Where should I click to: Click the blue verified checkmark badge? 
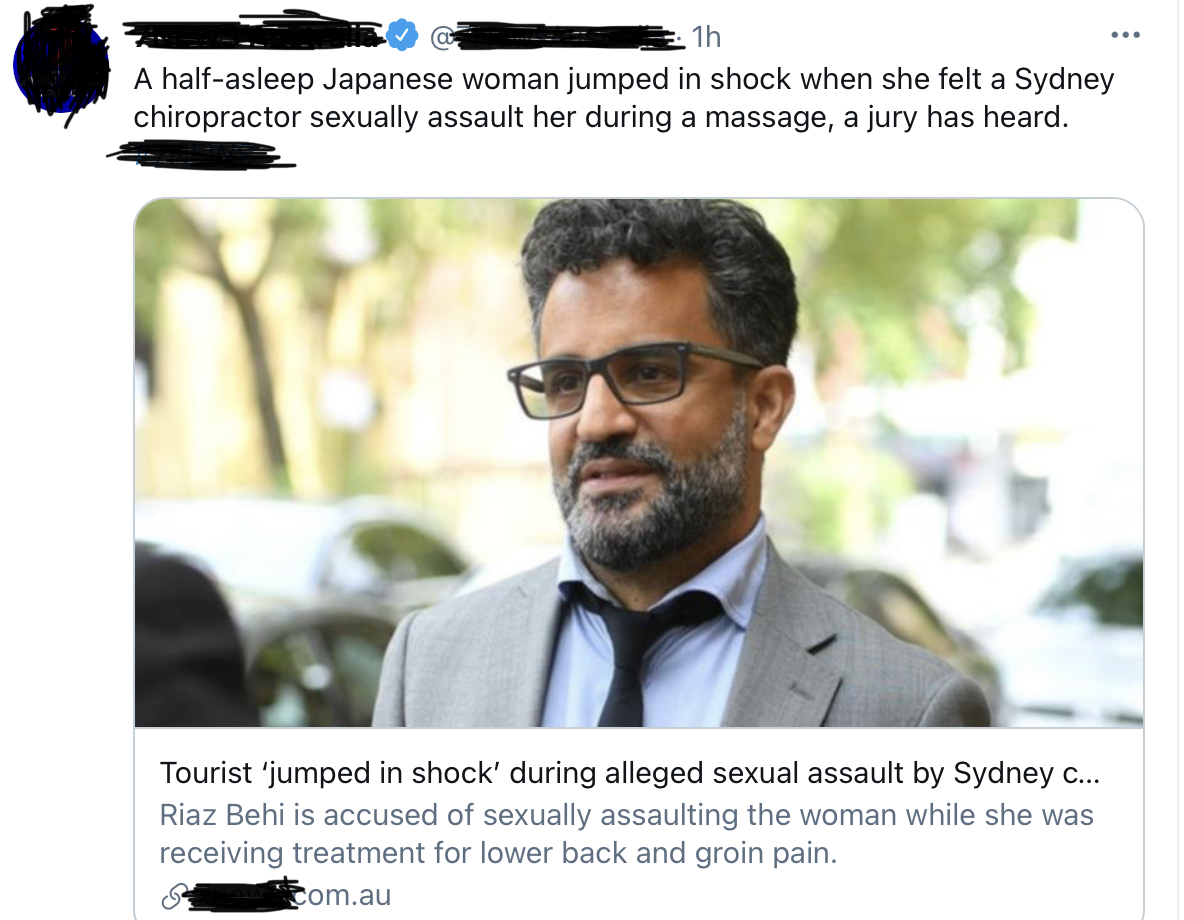pyautogui.click(x=402, y=35)
